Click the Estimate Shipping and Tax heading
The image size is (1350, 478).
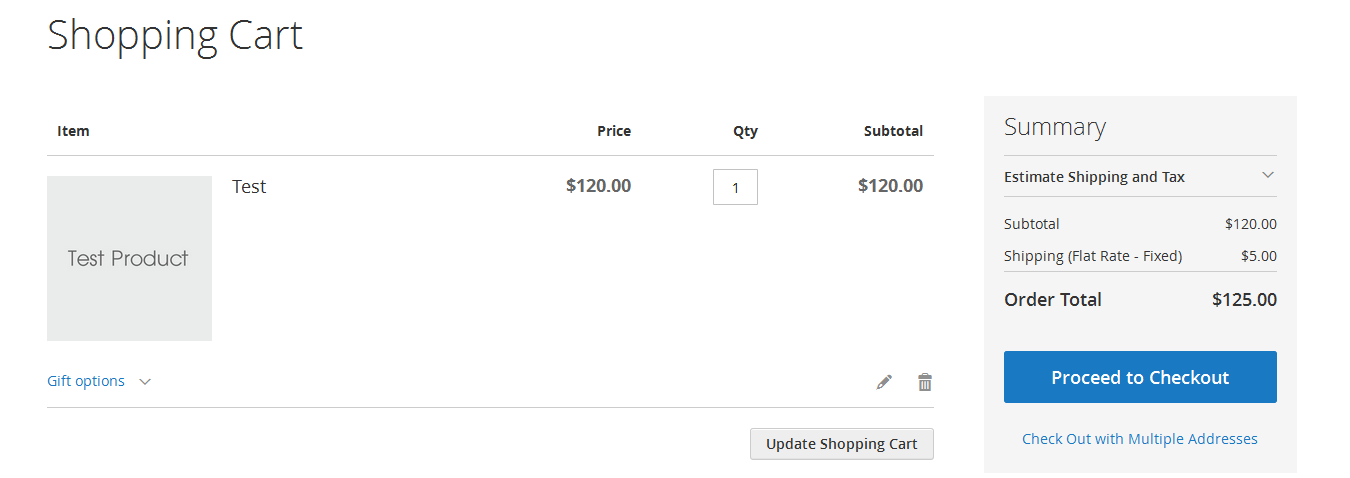pos(1094,177)
